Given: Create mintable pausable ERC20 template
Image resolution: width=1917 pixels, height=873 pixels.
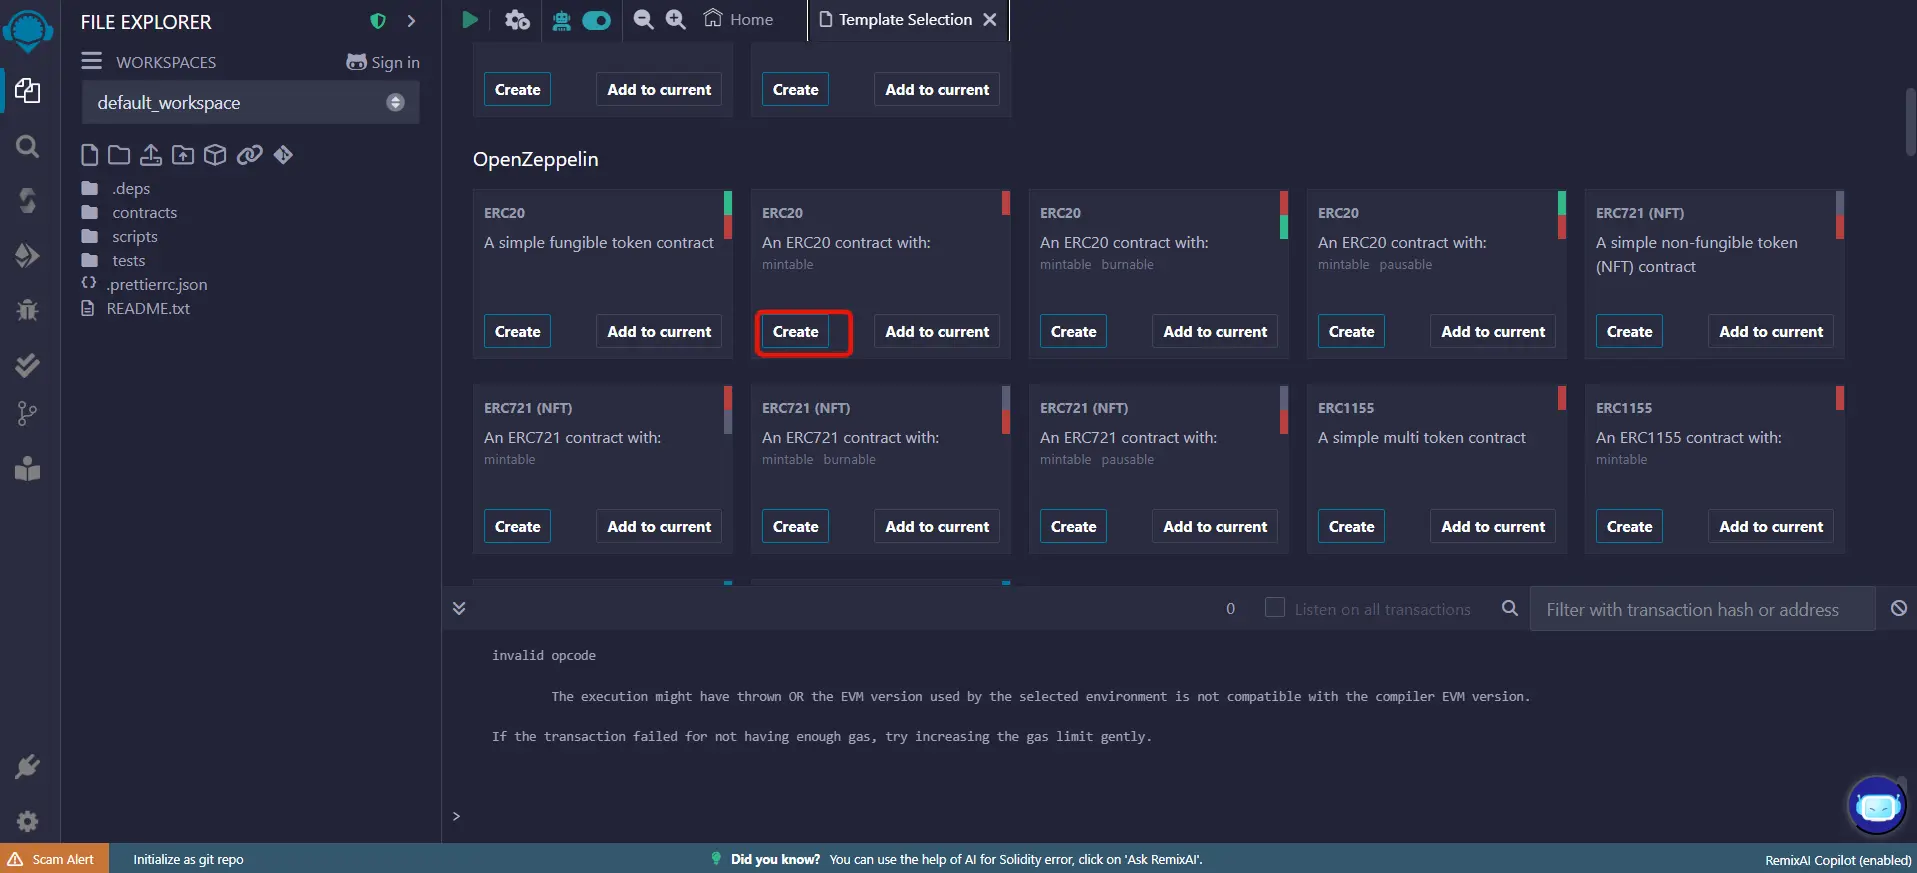Looking at the screenshot, I should [1351, 331].
